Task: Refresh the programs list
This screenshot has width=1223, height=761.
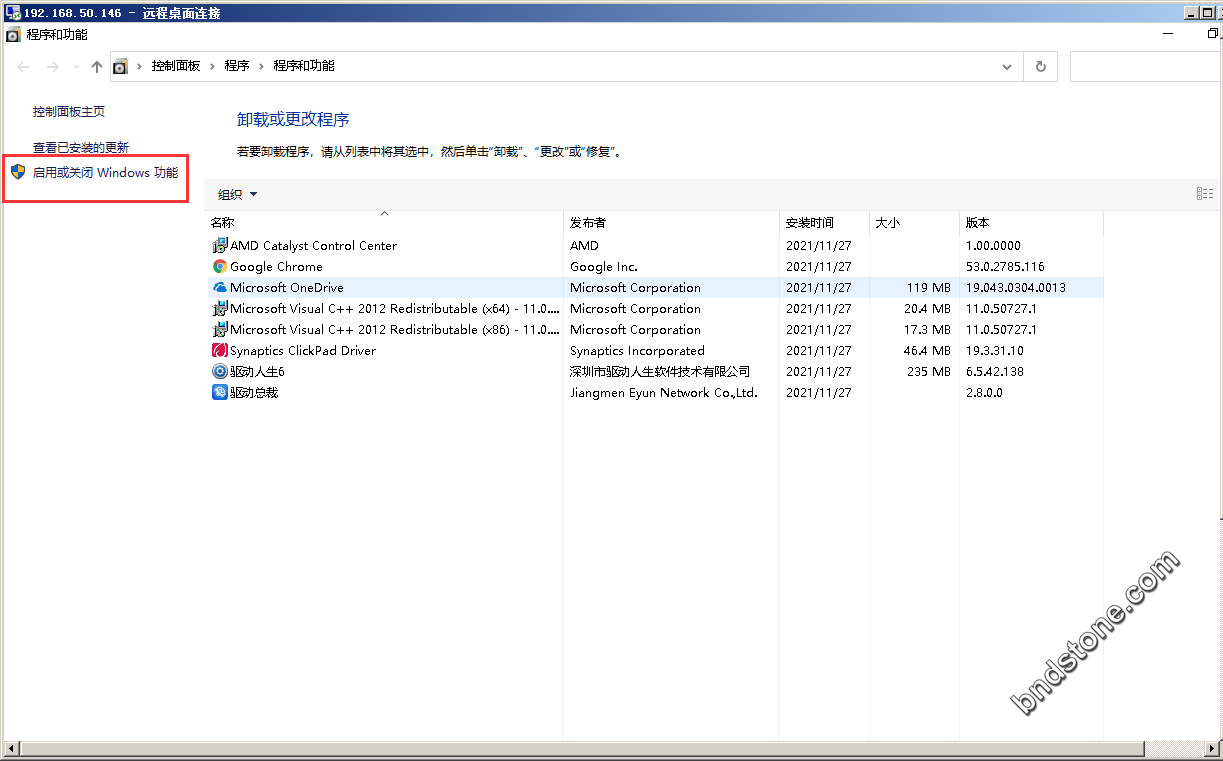Action: coord(1041,66)
